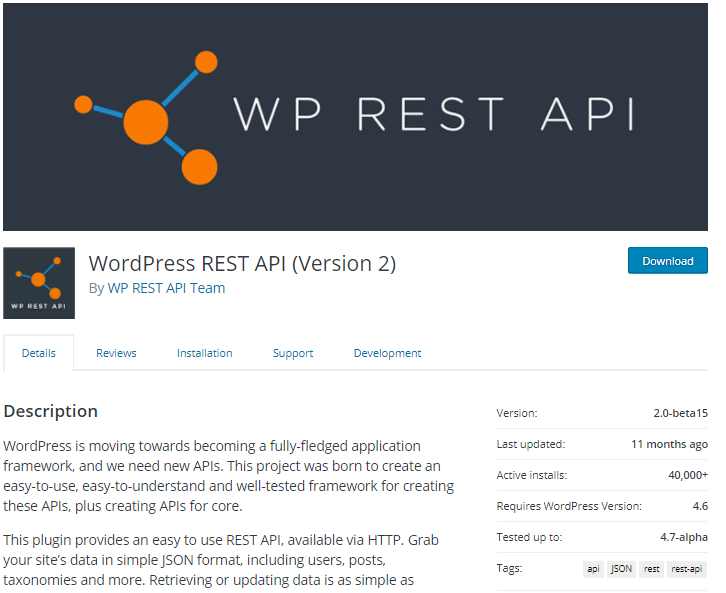The image size is (726, 593).
Task: Click the 'rest-api' tag
Action: (x=687, y=569)
